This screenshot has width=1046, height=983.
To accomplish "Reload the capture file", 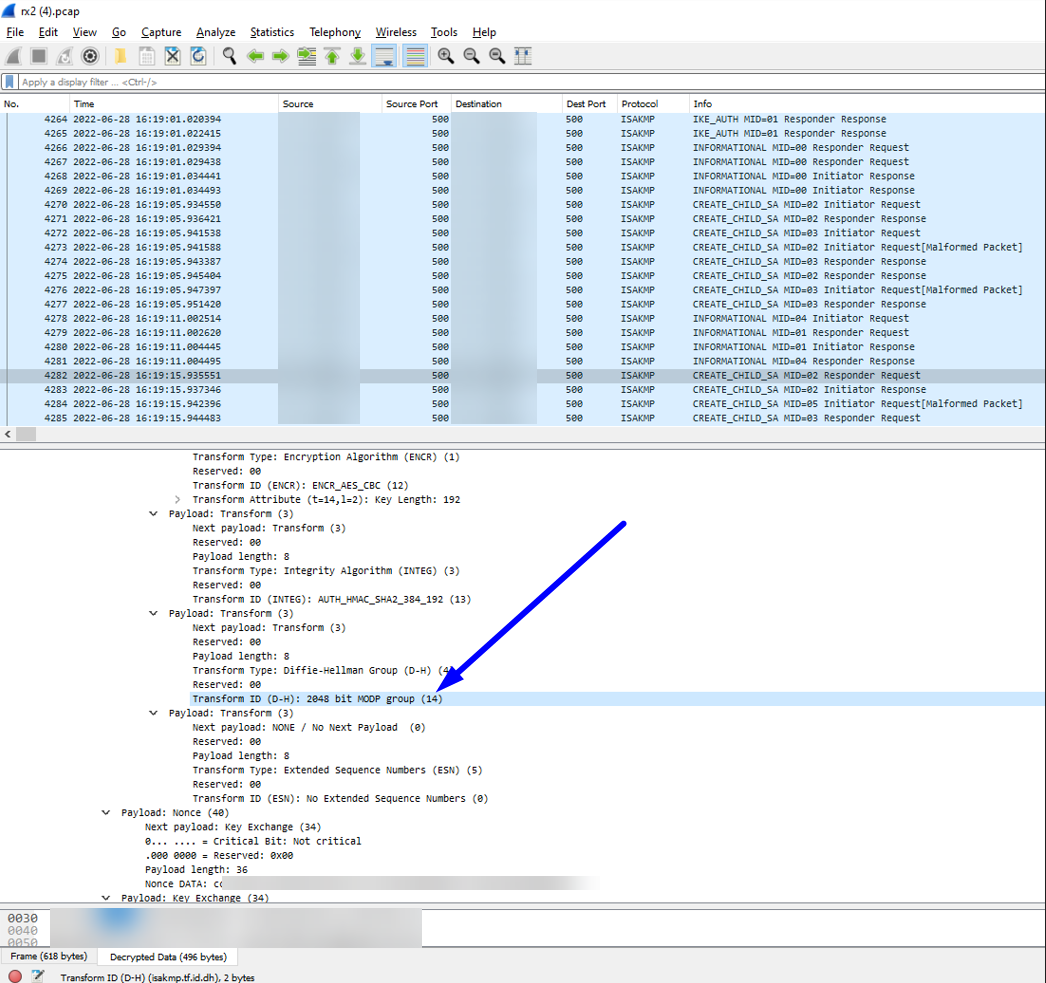I will (x=197, y=56).
